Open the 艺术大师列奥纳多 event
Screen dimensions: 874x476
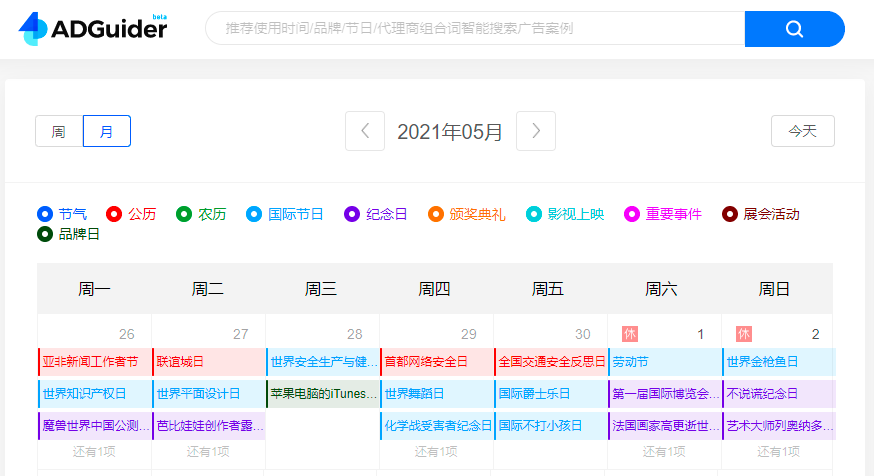pos(779,426)
